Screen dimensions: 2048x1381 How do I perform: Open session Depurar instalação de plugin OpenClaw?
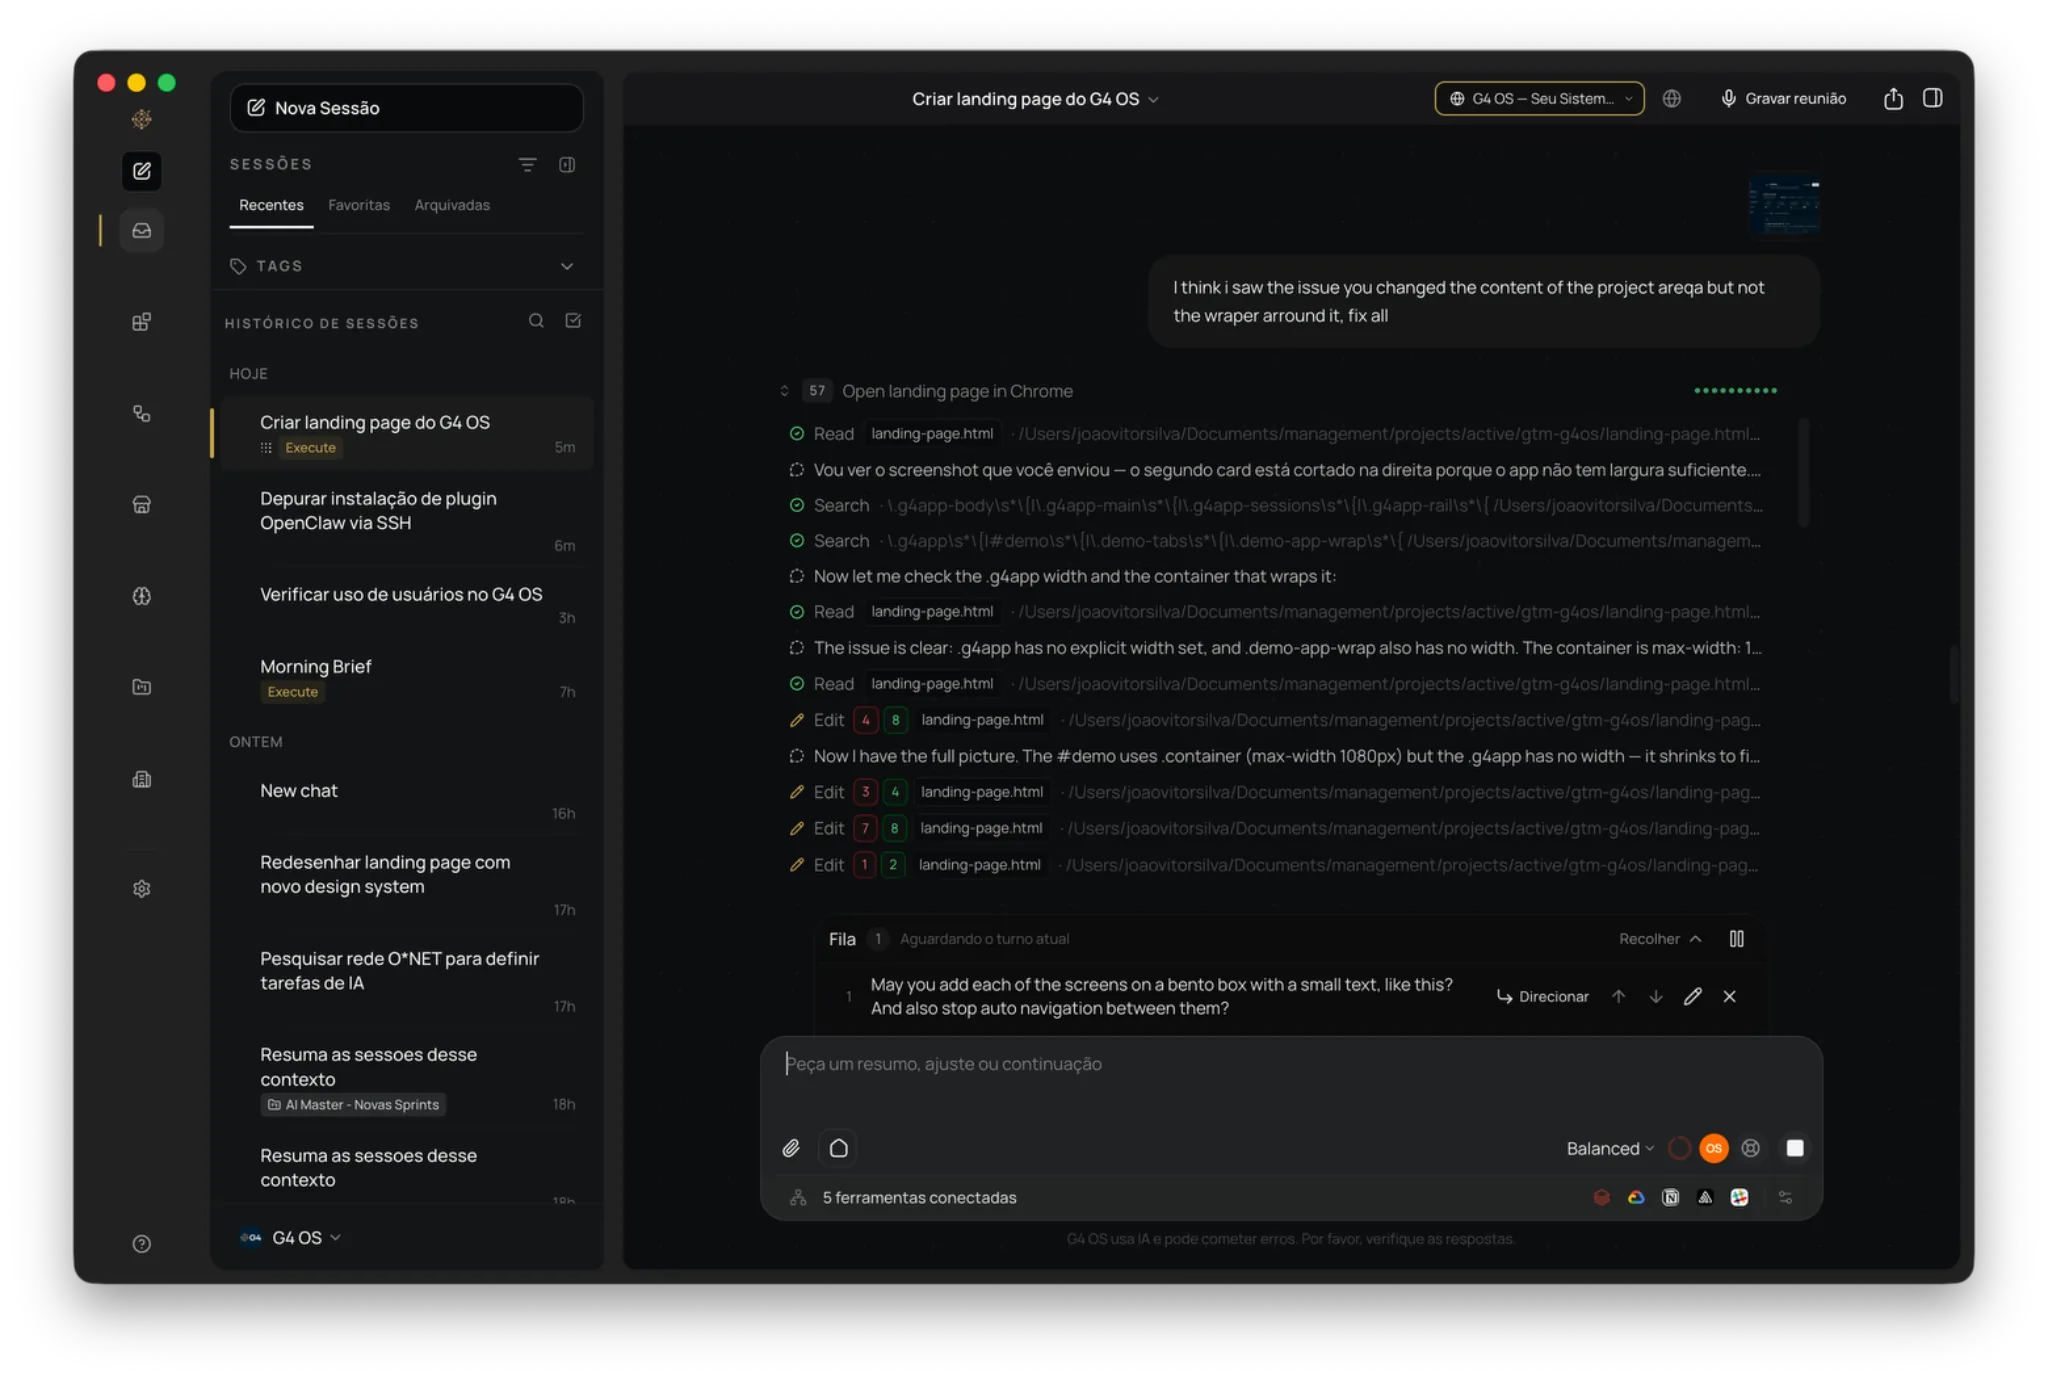click(x=406, y=520)
